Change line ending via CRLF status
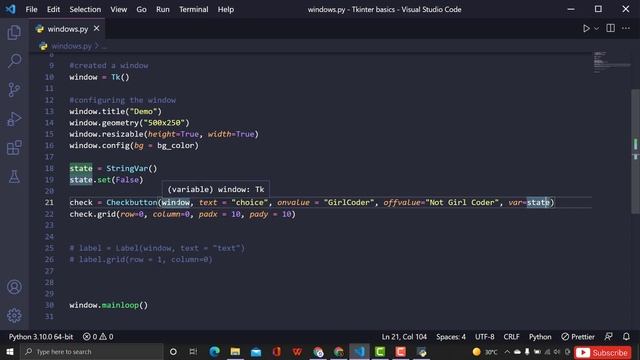The height and width of the screenshot is (360, 640). pos(511,337)
